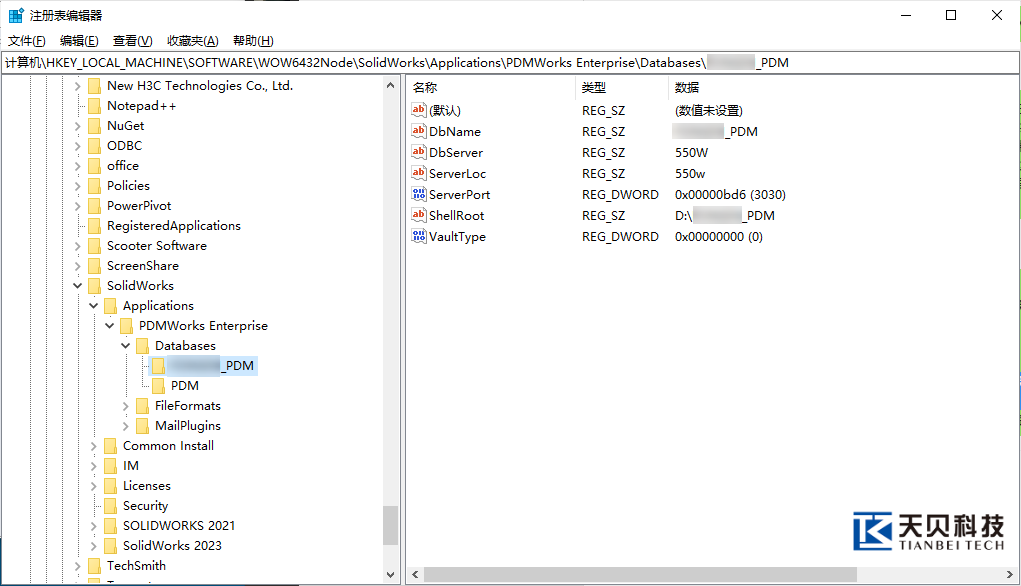Expand the FileFormats key

(x=126, y=406)
